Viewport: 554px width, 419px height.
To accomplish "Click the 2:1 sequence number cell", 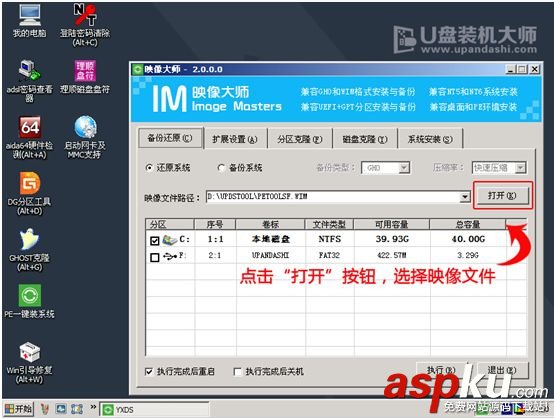I will [x=215, y=255].
